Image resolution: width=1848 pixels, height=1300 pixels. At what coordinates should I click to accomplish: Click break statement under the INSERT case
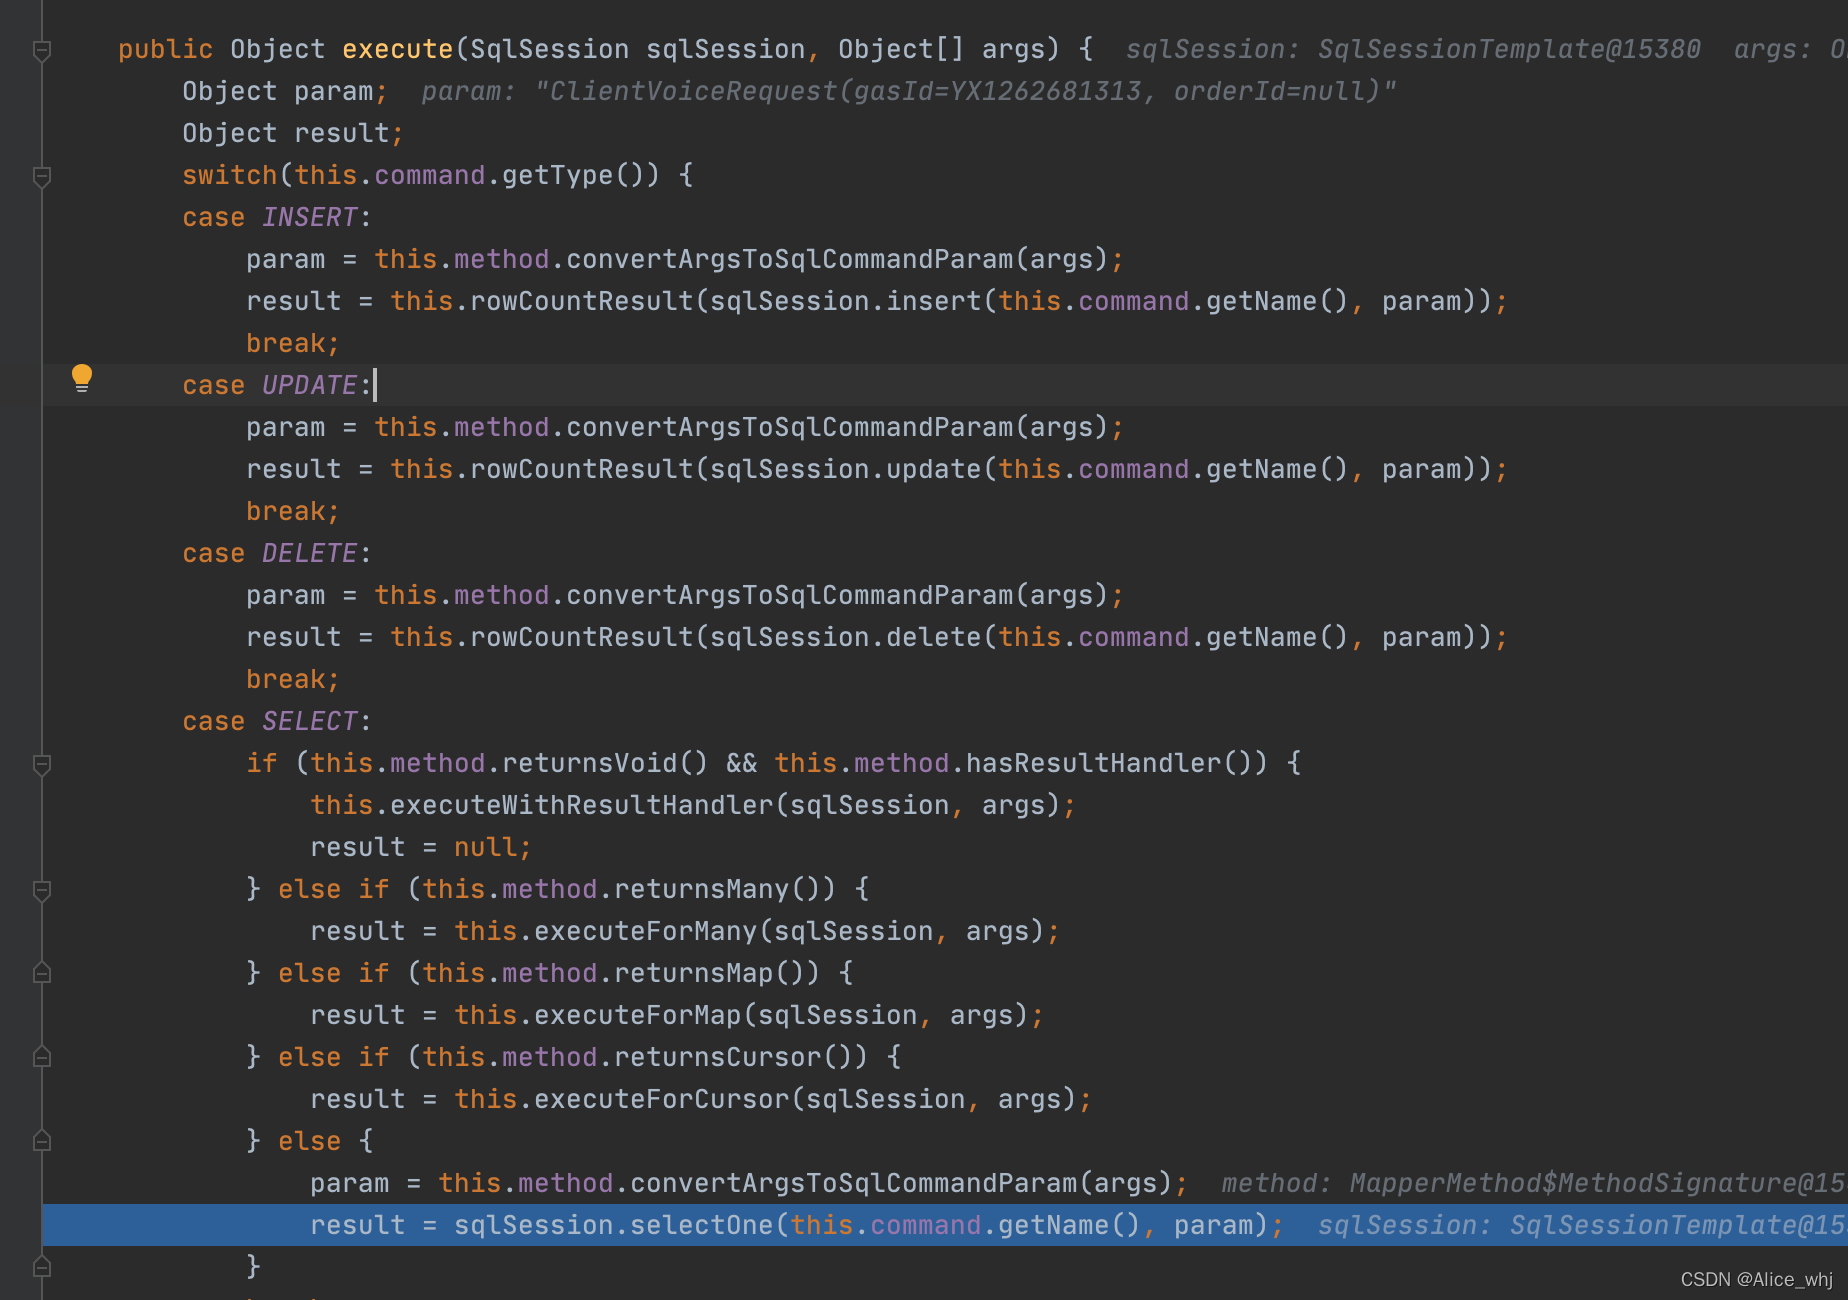click(293, 343)
